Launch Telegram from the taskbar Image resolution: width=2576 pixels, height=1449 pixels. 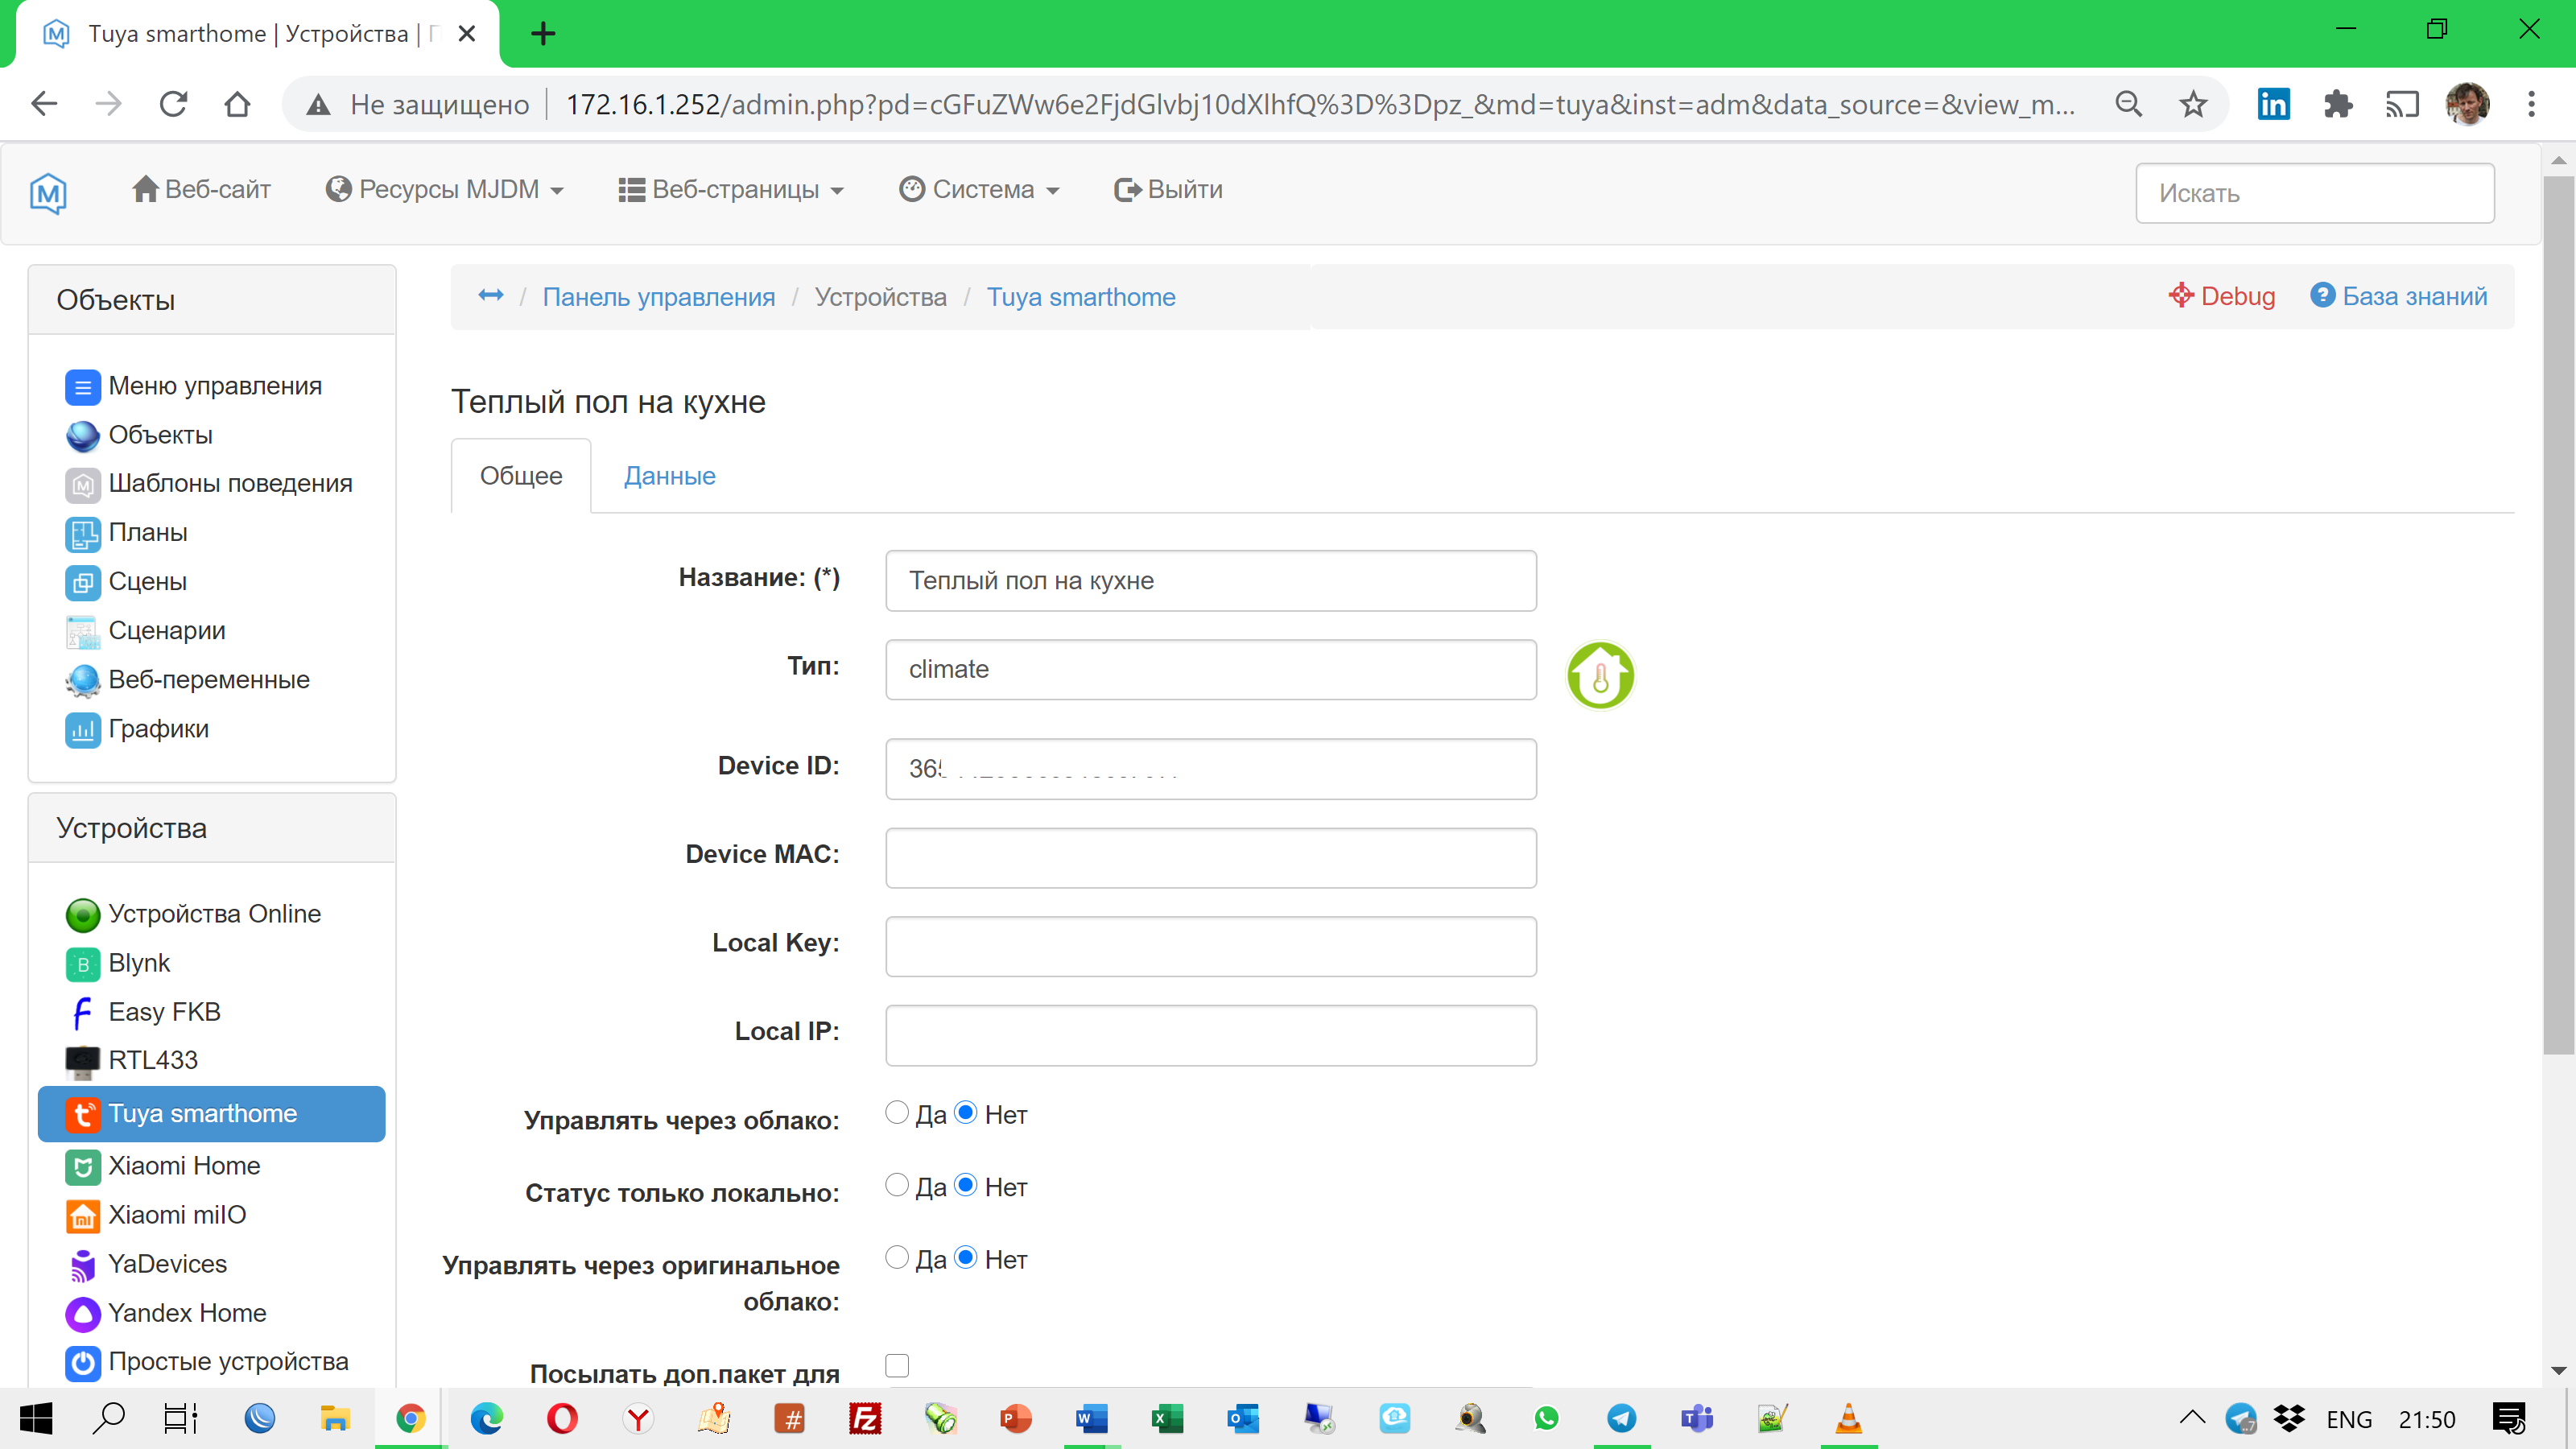1623,1418
